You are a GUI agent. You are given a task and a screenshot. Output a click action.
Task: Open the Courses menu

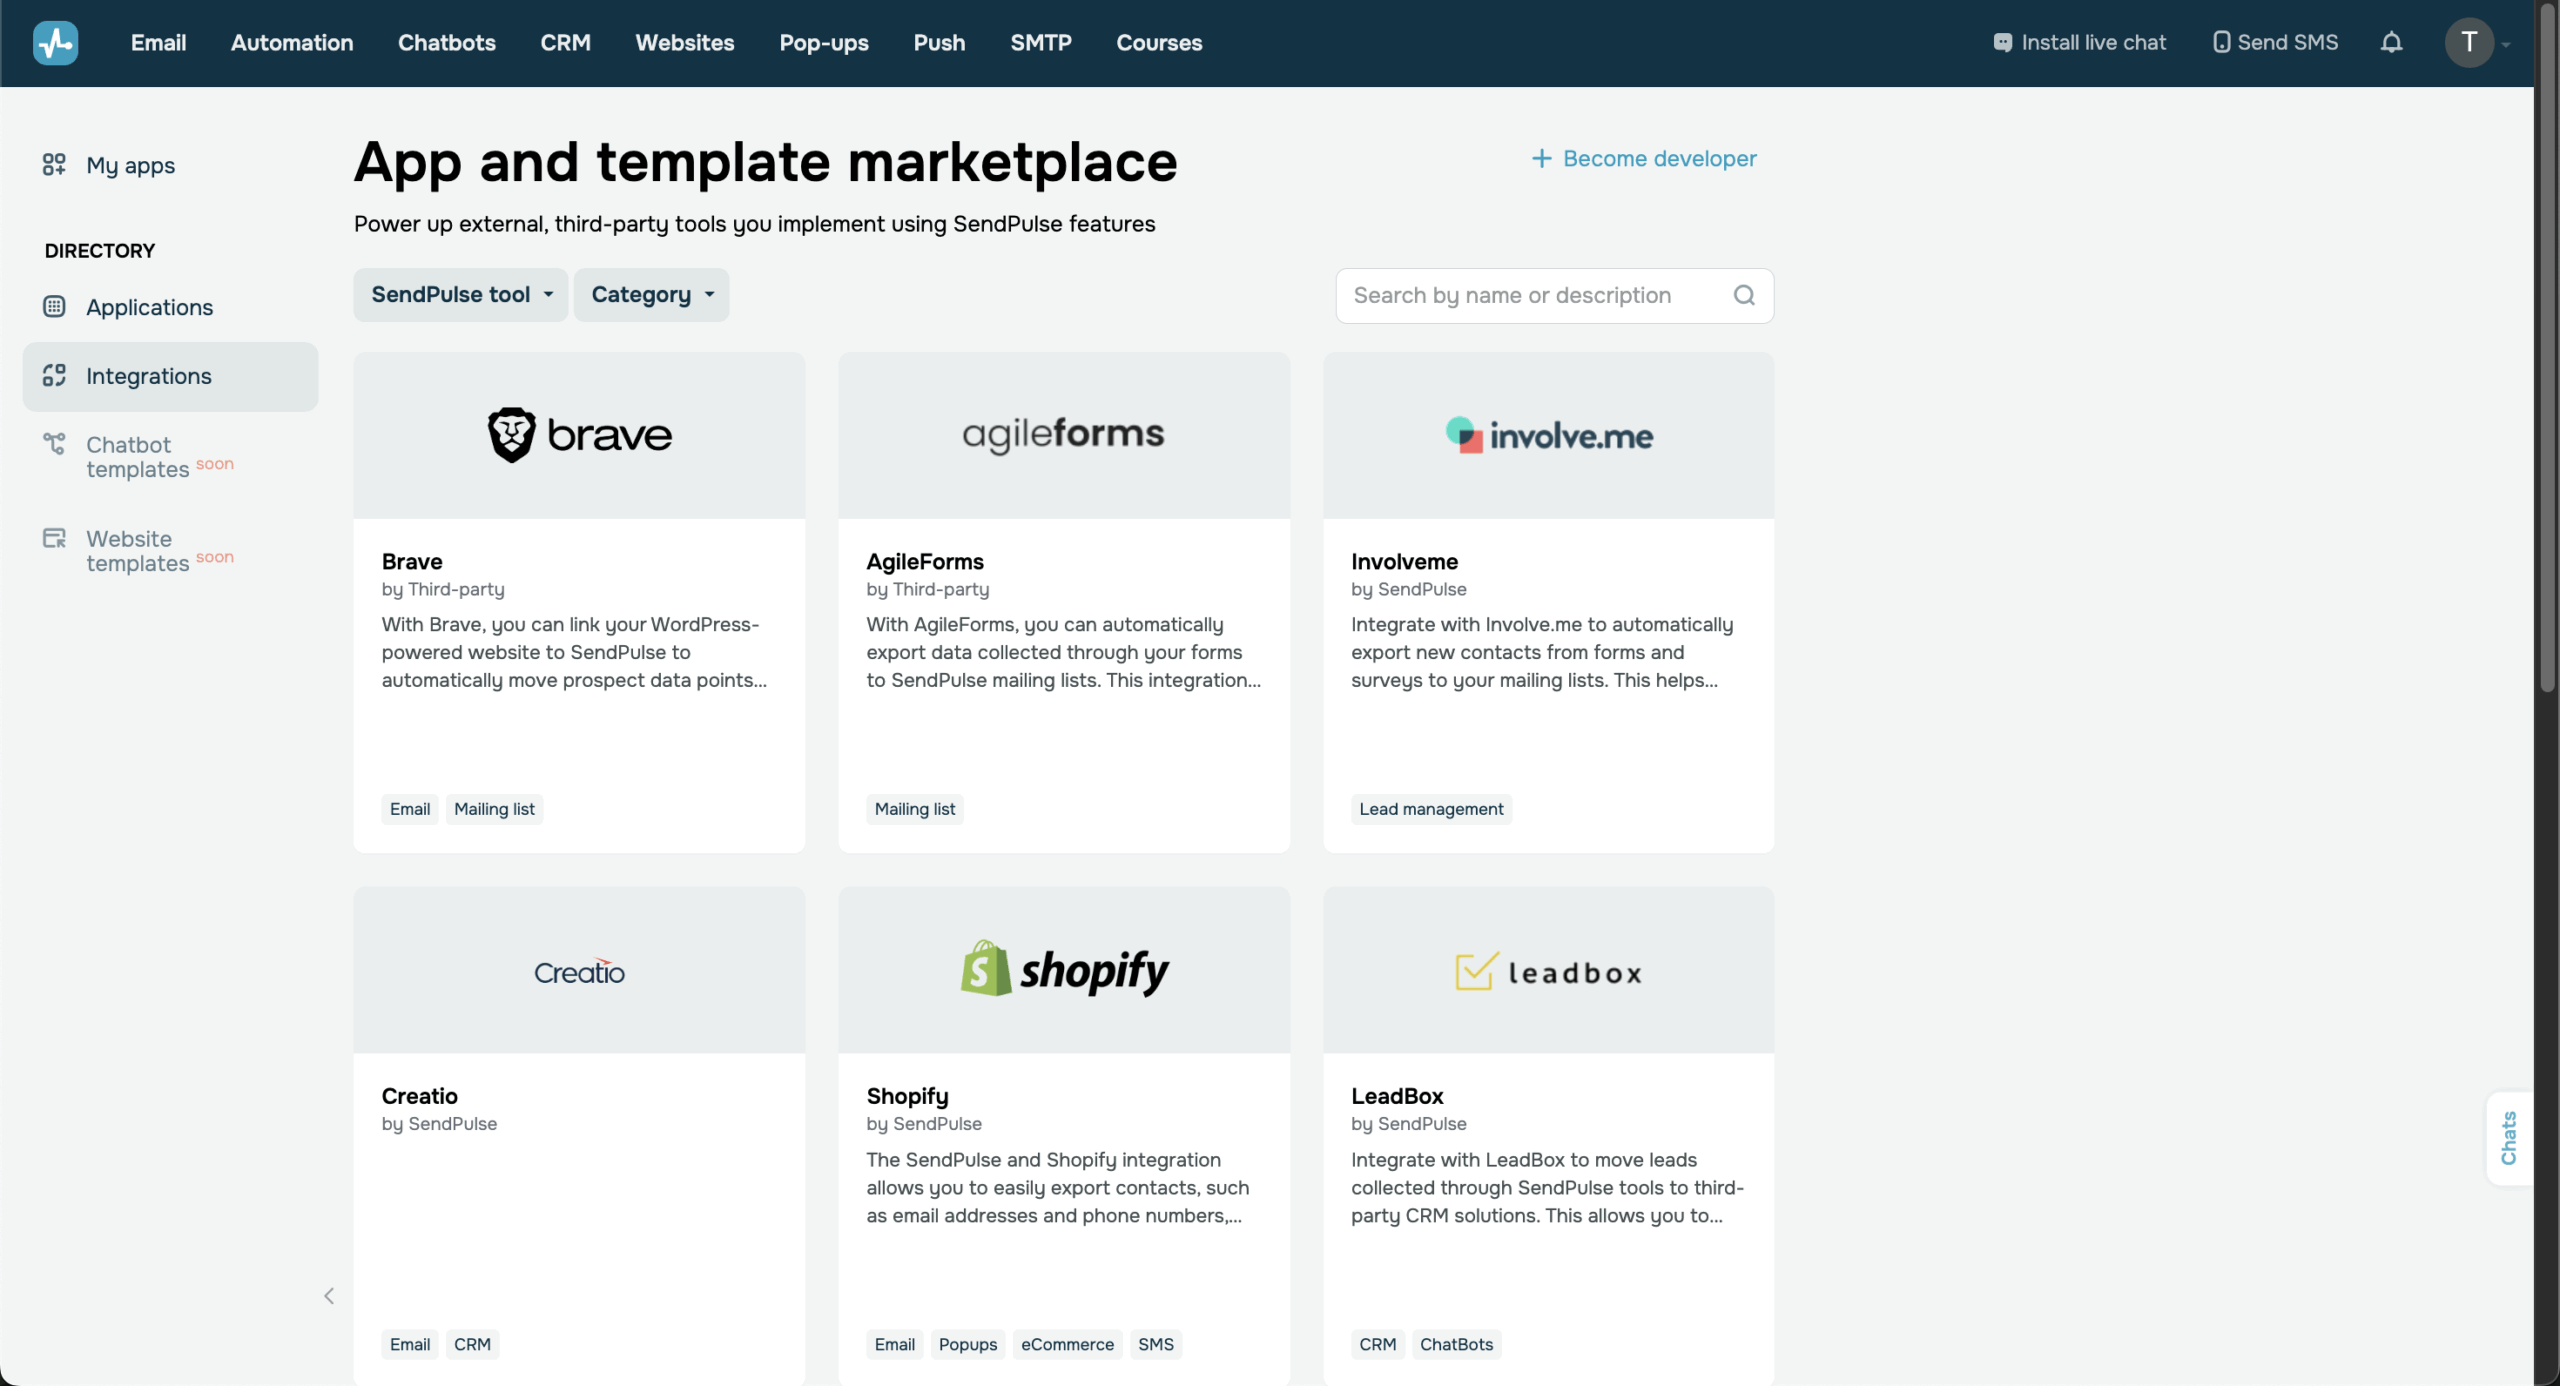[x=1159, y=43]
